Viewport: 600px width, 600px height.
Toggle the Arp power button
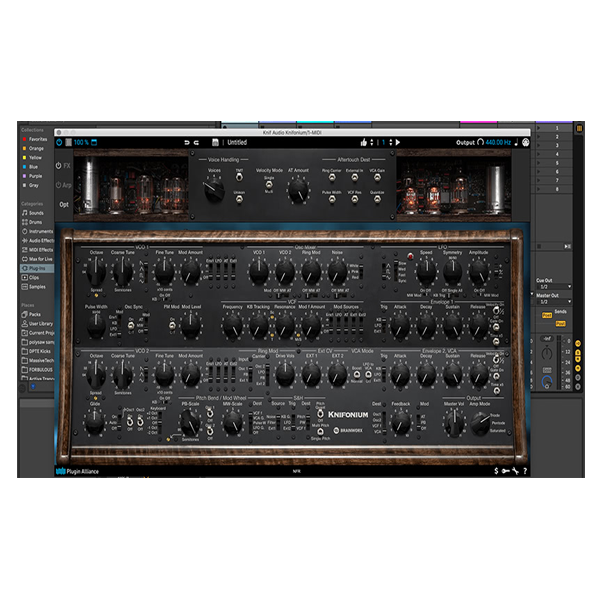[x=59, y=185]
